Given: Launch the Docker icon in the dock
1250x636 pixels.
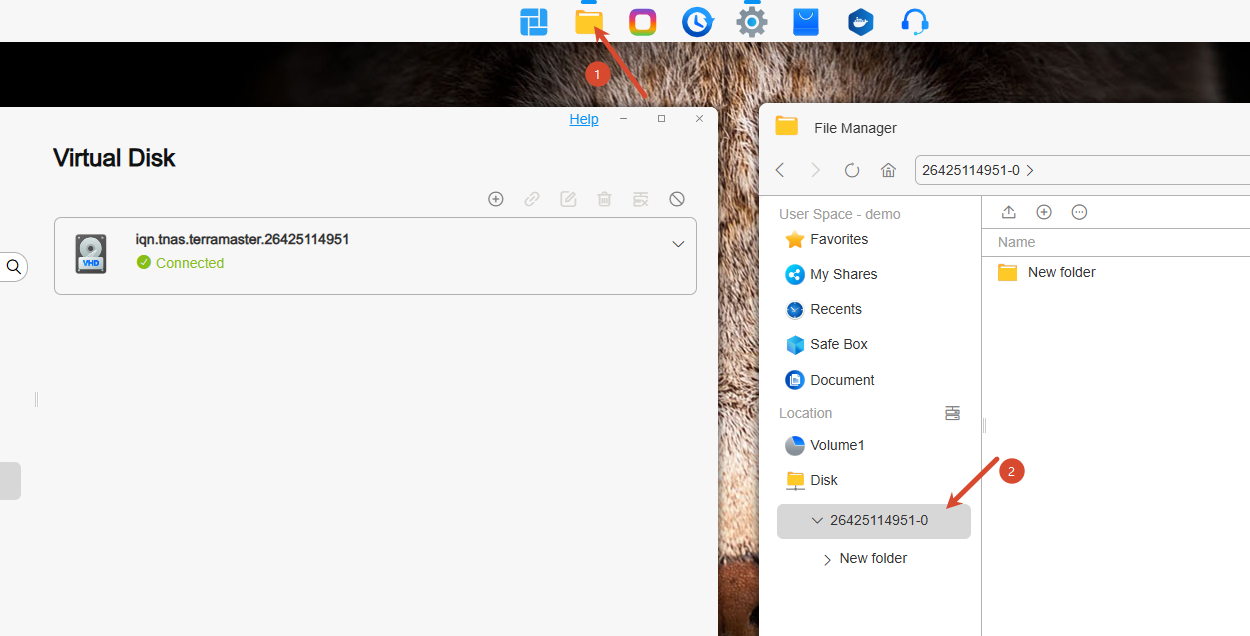Looking at the screenshot, I should pyautogui.click(x=860, y=22).
